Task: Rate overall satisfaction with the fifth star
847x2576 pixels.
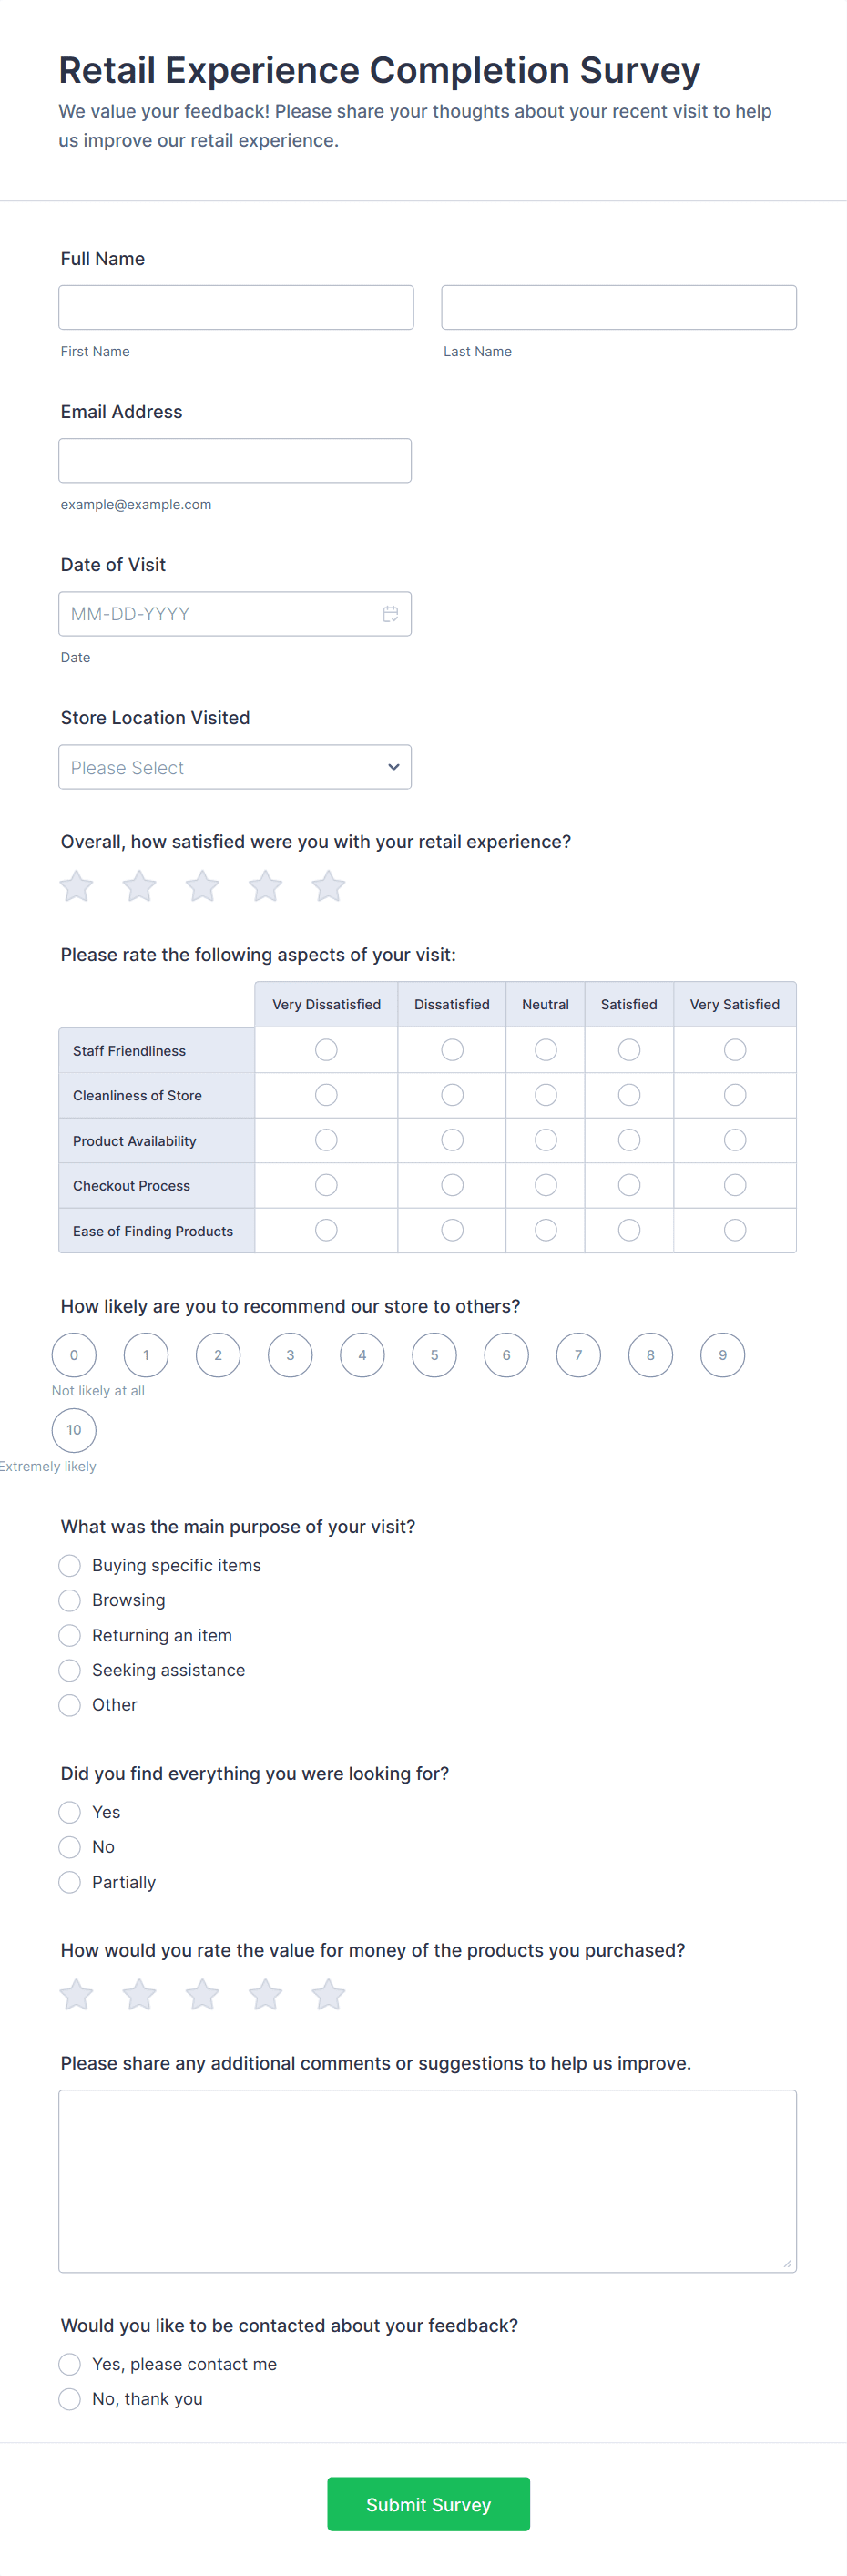Action: (328, 886)
